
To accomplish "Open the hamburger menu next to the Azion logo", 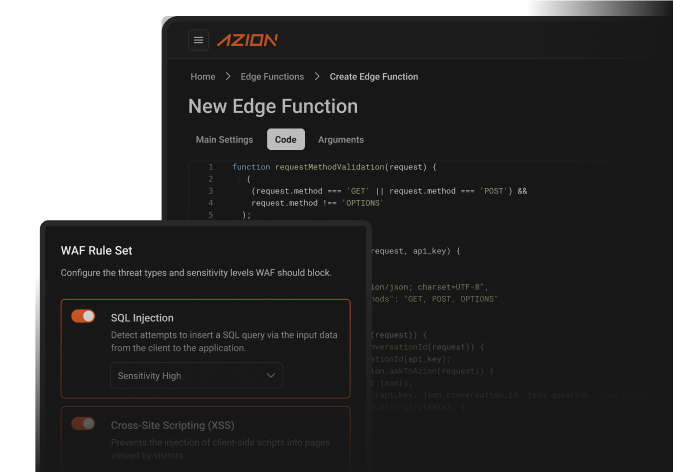I will point(198,40).
